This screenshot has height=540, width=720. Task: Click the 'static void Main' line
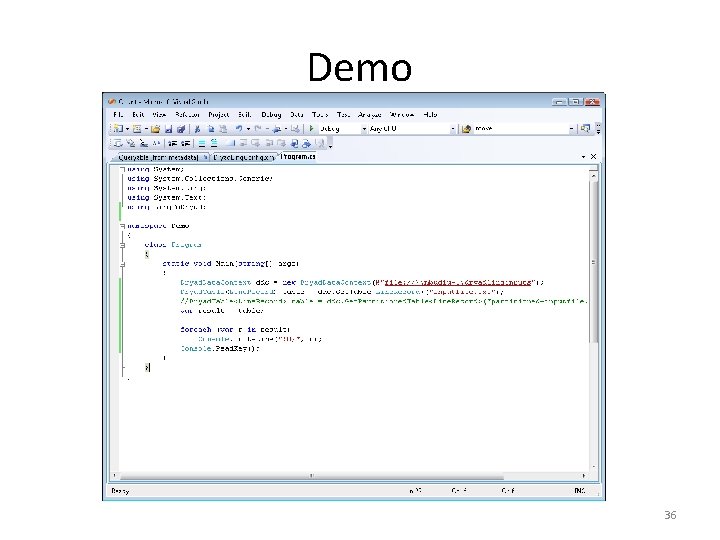(x=231, y=264)
